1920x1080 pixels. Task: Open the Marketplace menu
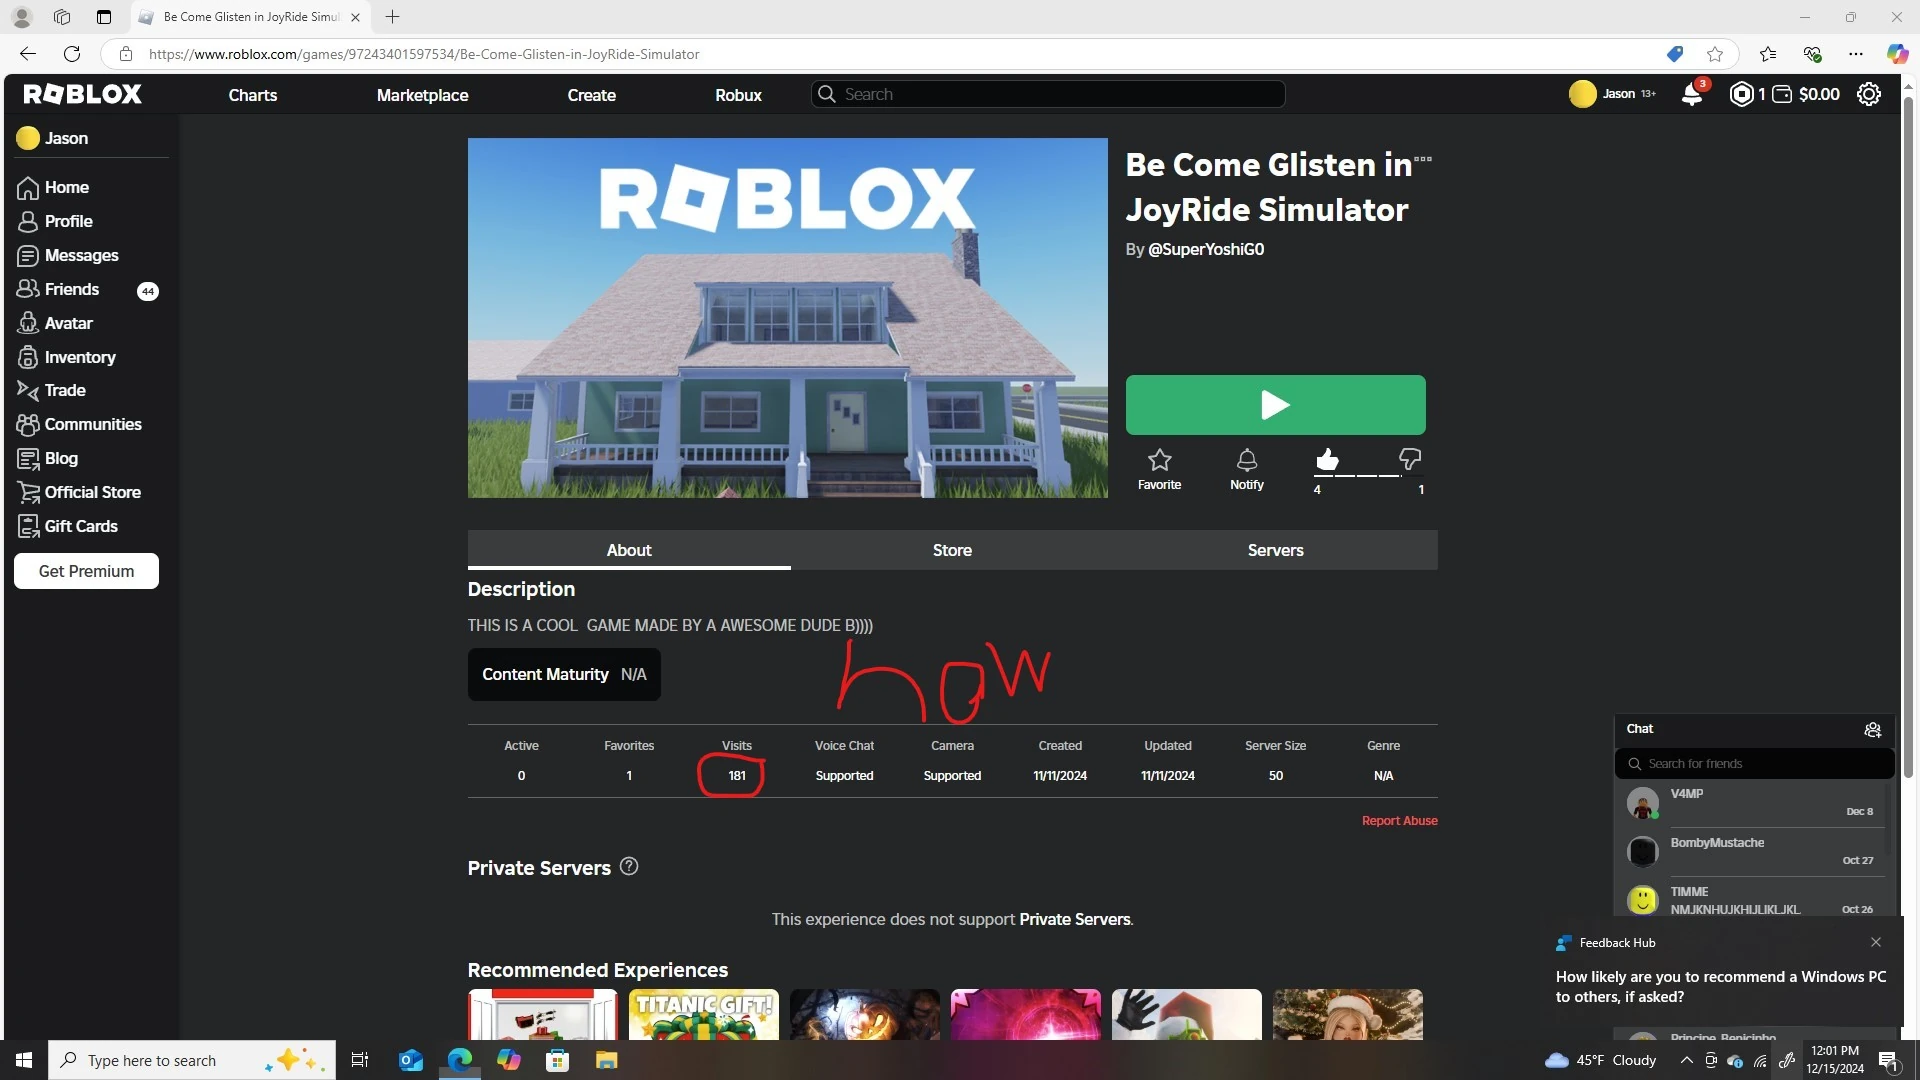click(422, 94)
